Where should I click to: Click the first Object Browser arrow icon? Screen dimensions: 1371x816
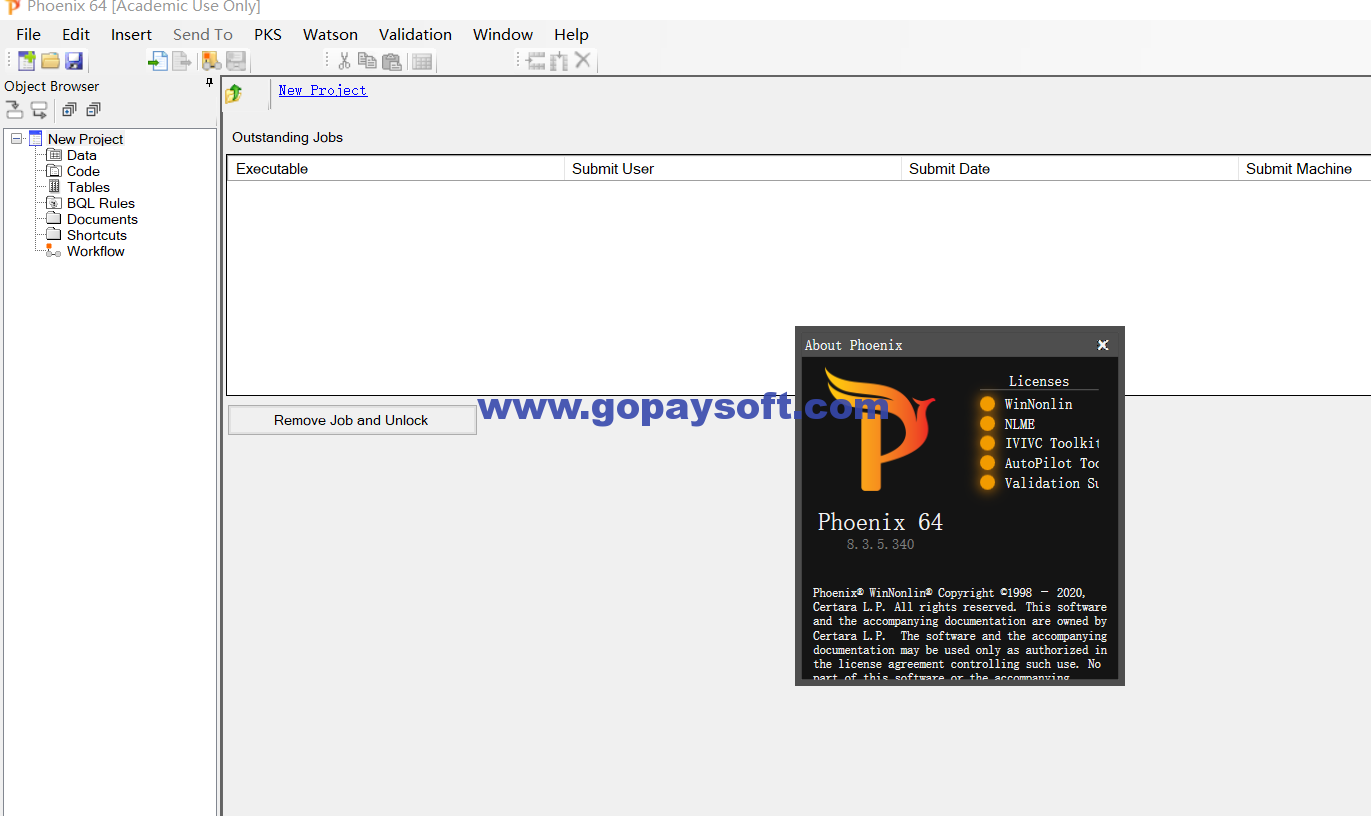(x=15, y=110)
